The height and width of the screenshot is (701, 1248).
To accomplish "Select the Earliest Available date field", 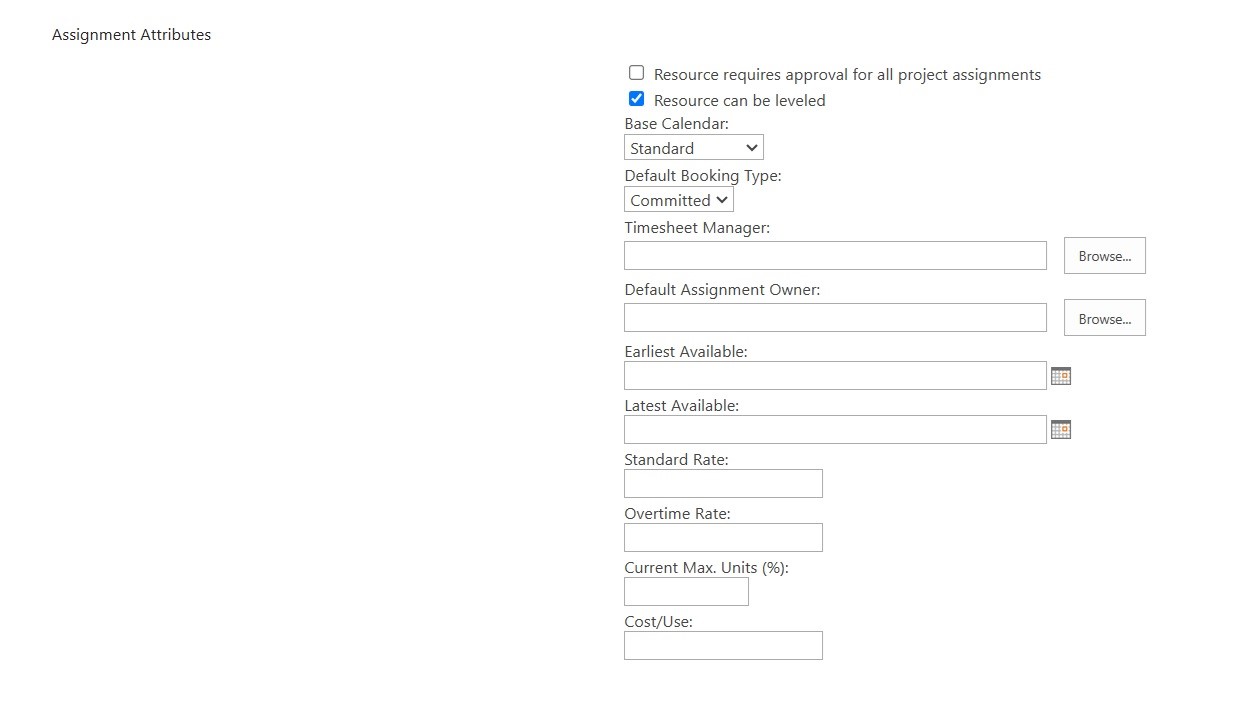I will (835, 376).
